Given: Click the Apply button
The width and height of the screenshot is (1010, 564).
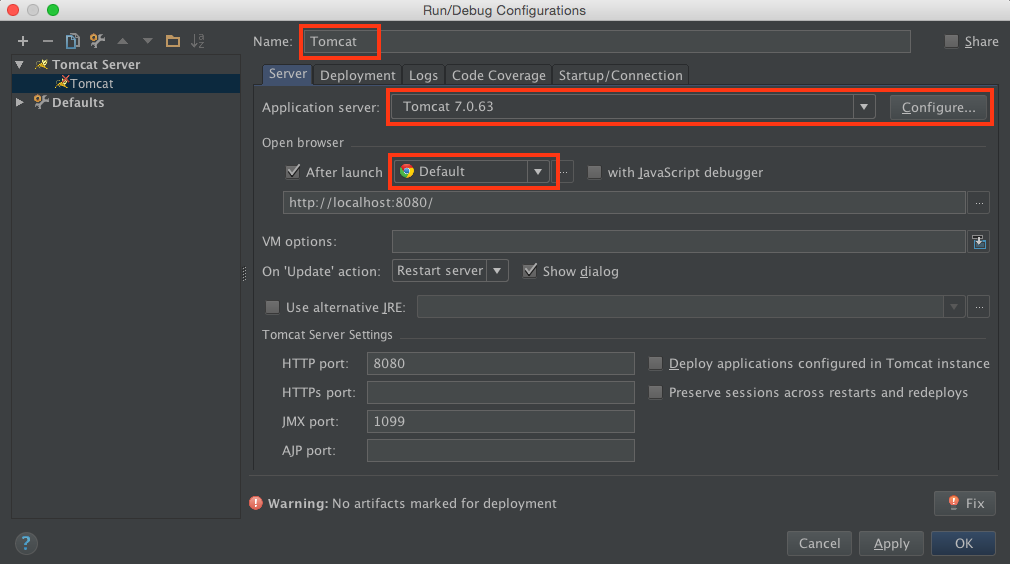Looking at the screenshot, I should (891, 543).
